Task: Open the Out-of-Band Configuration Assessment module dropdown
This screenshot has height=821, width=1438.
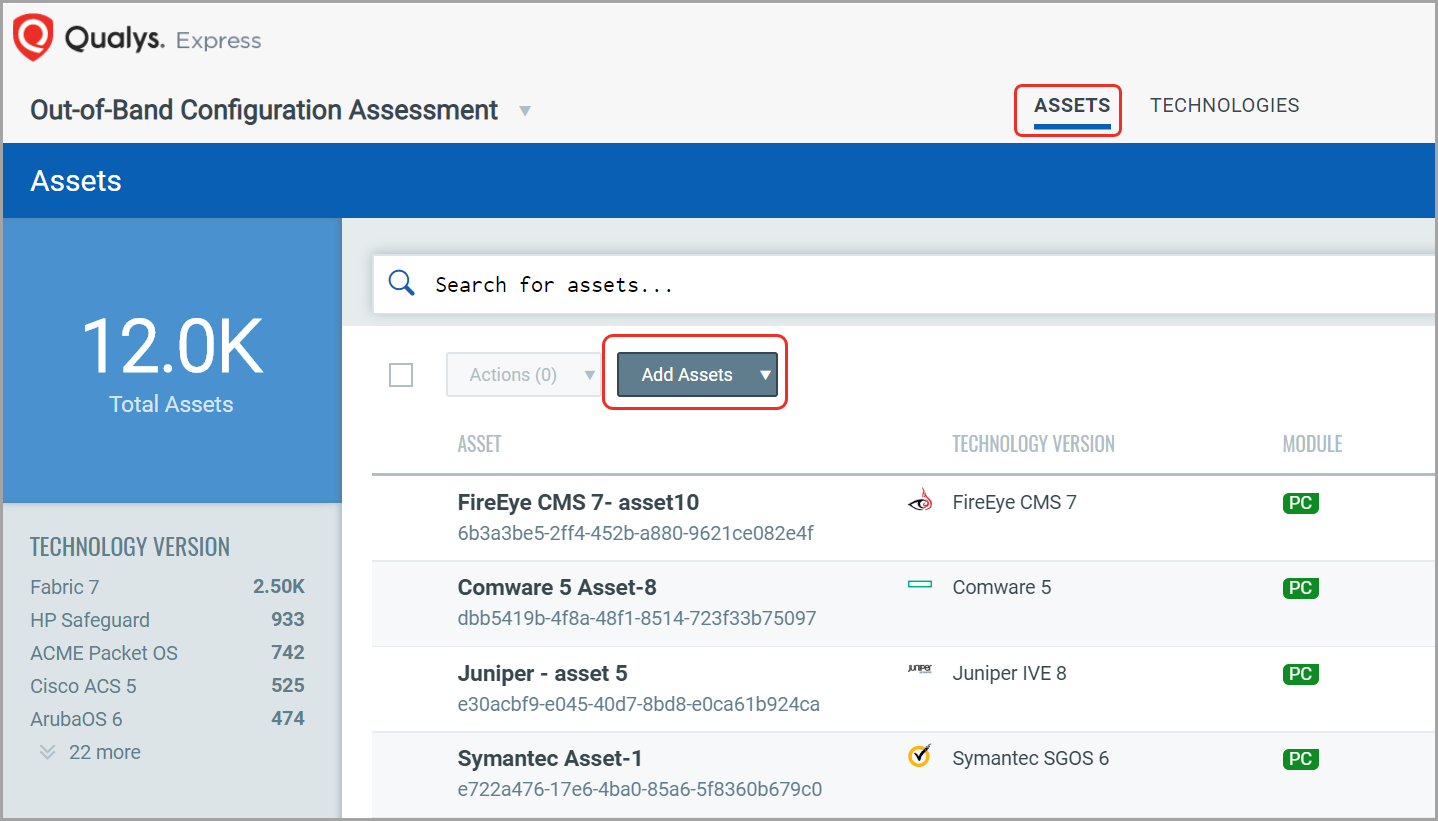Action: [525, 111]
